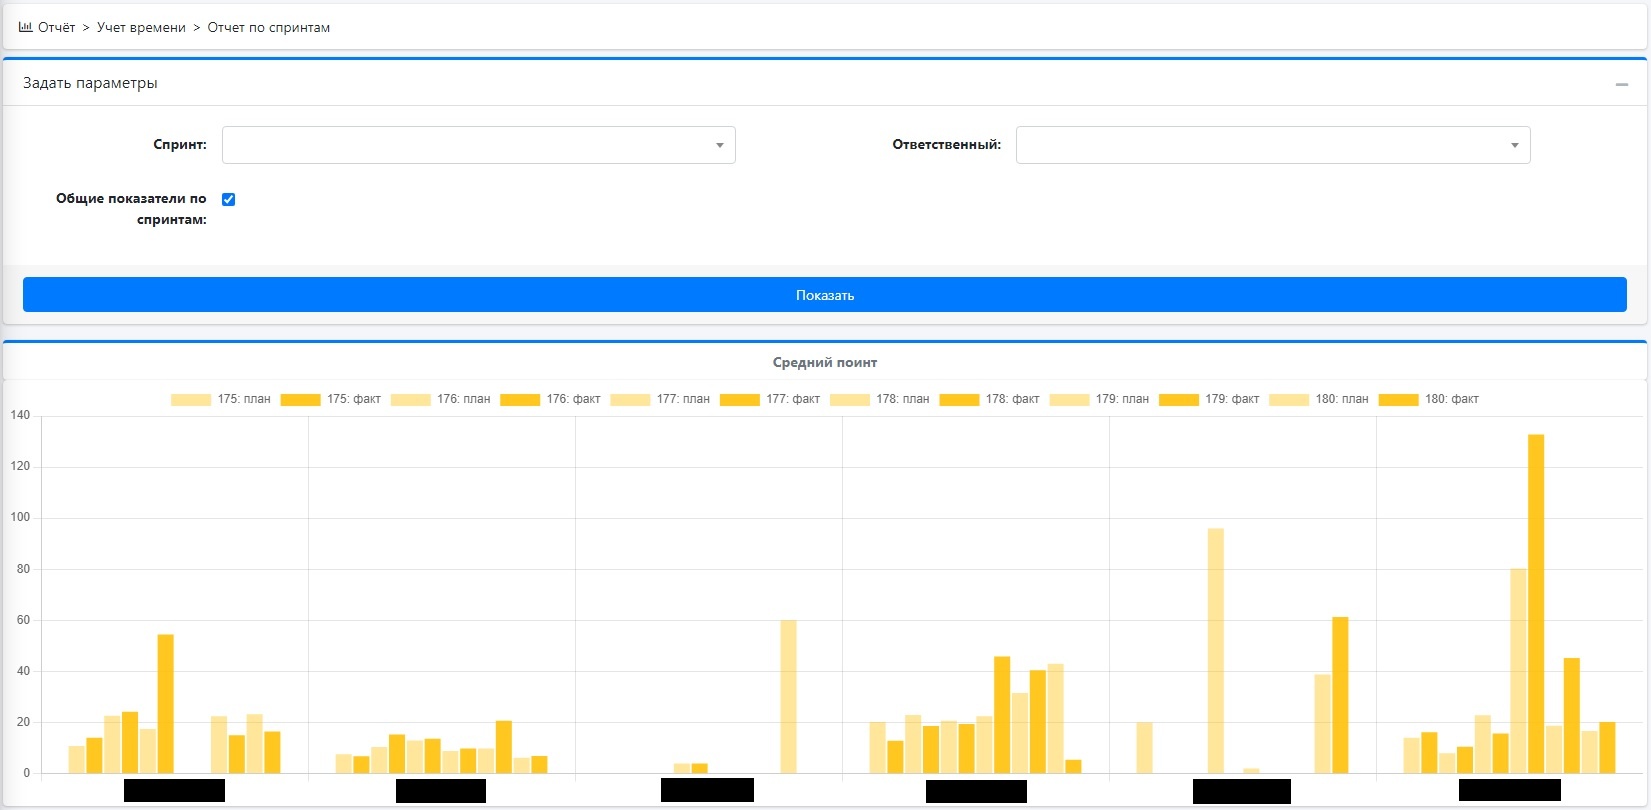This screenshot has height=810, width=1651.
Task: Toggle the 175: план legend swatch
Action: pyautogui.click(x=191, y=399)
